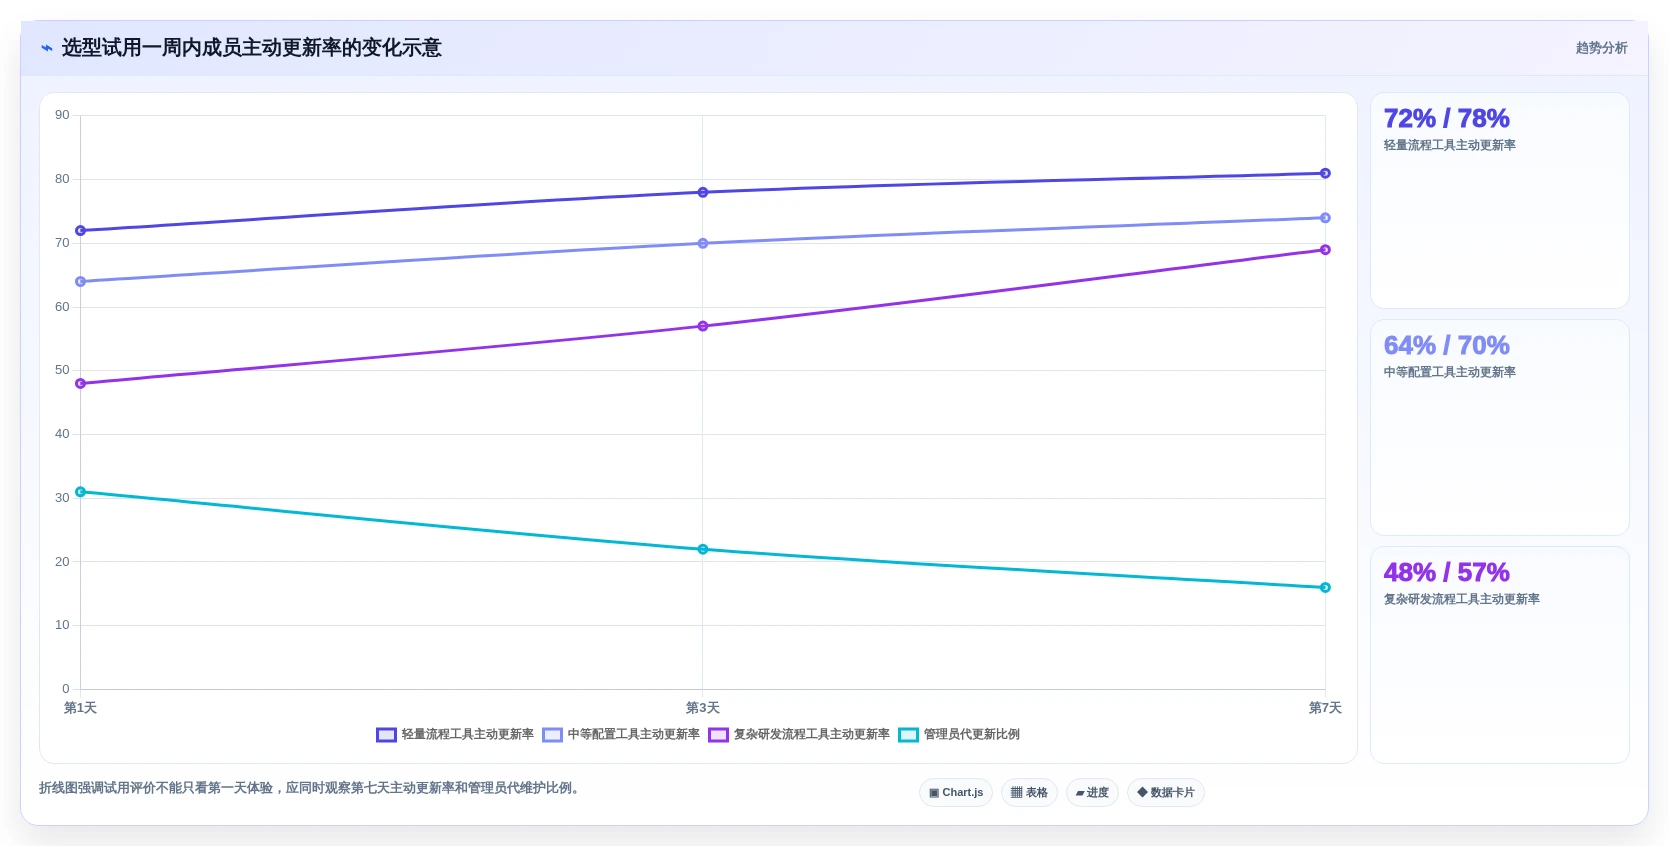Toggle the 管理员代更新比例 legend swatch
The height and width of the screenshot is (846, 1669).
[x=908, y=735]
